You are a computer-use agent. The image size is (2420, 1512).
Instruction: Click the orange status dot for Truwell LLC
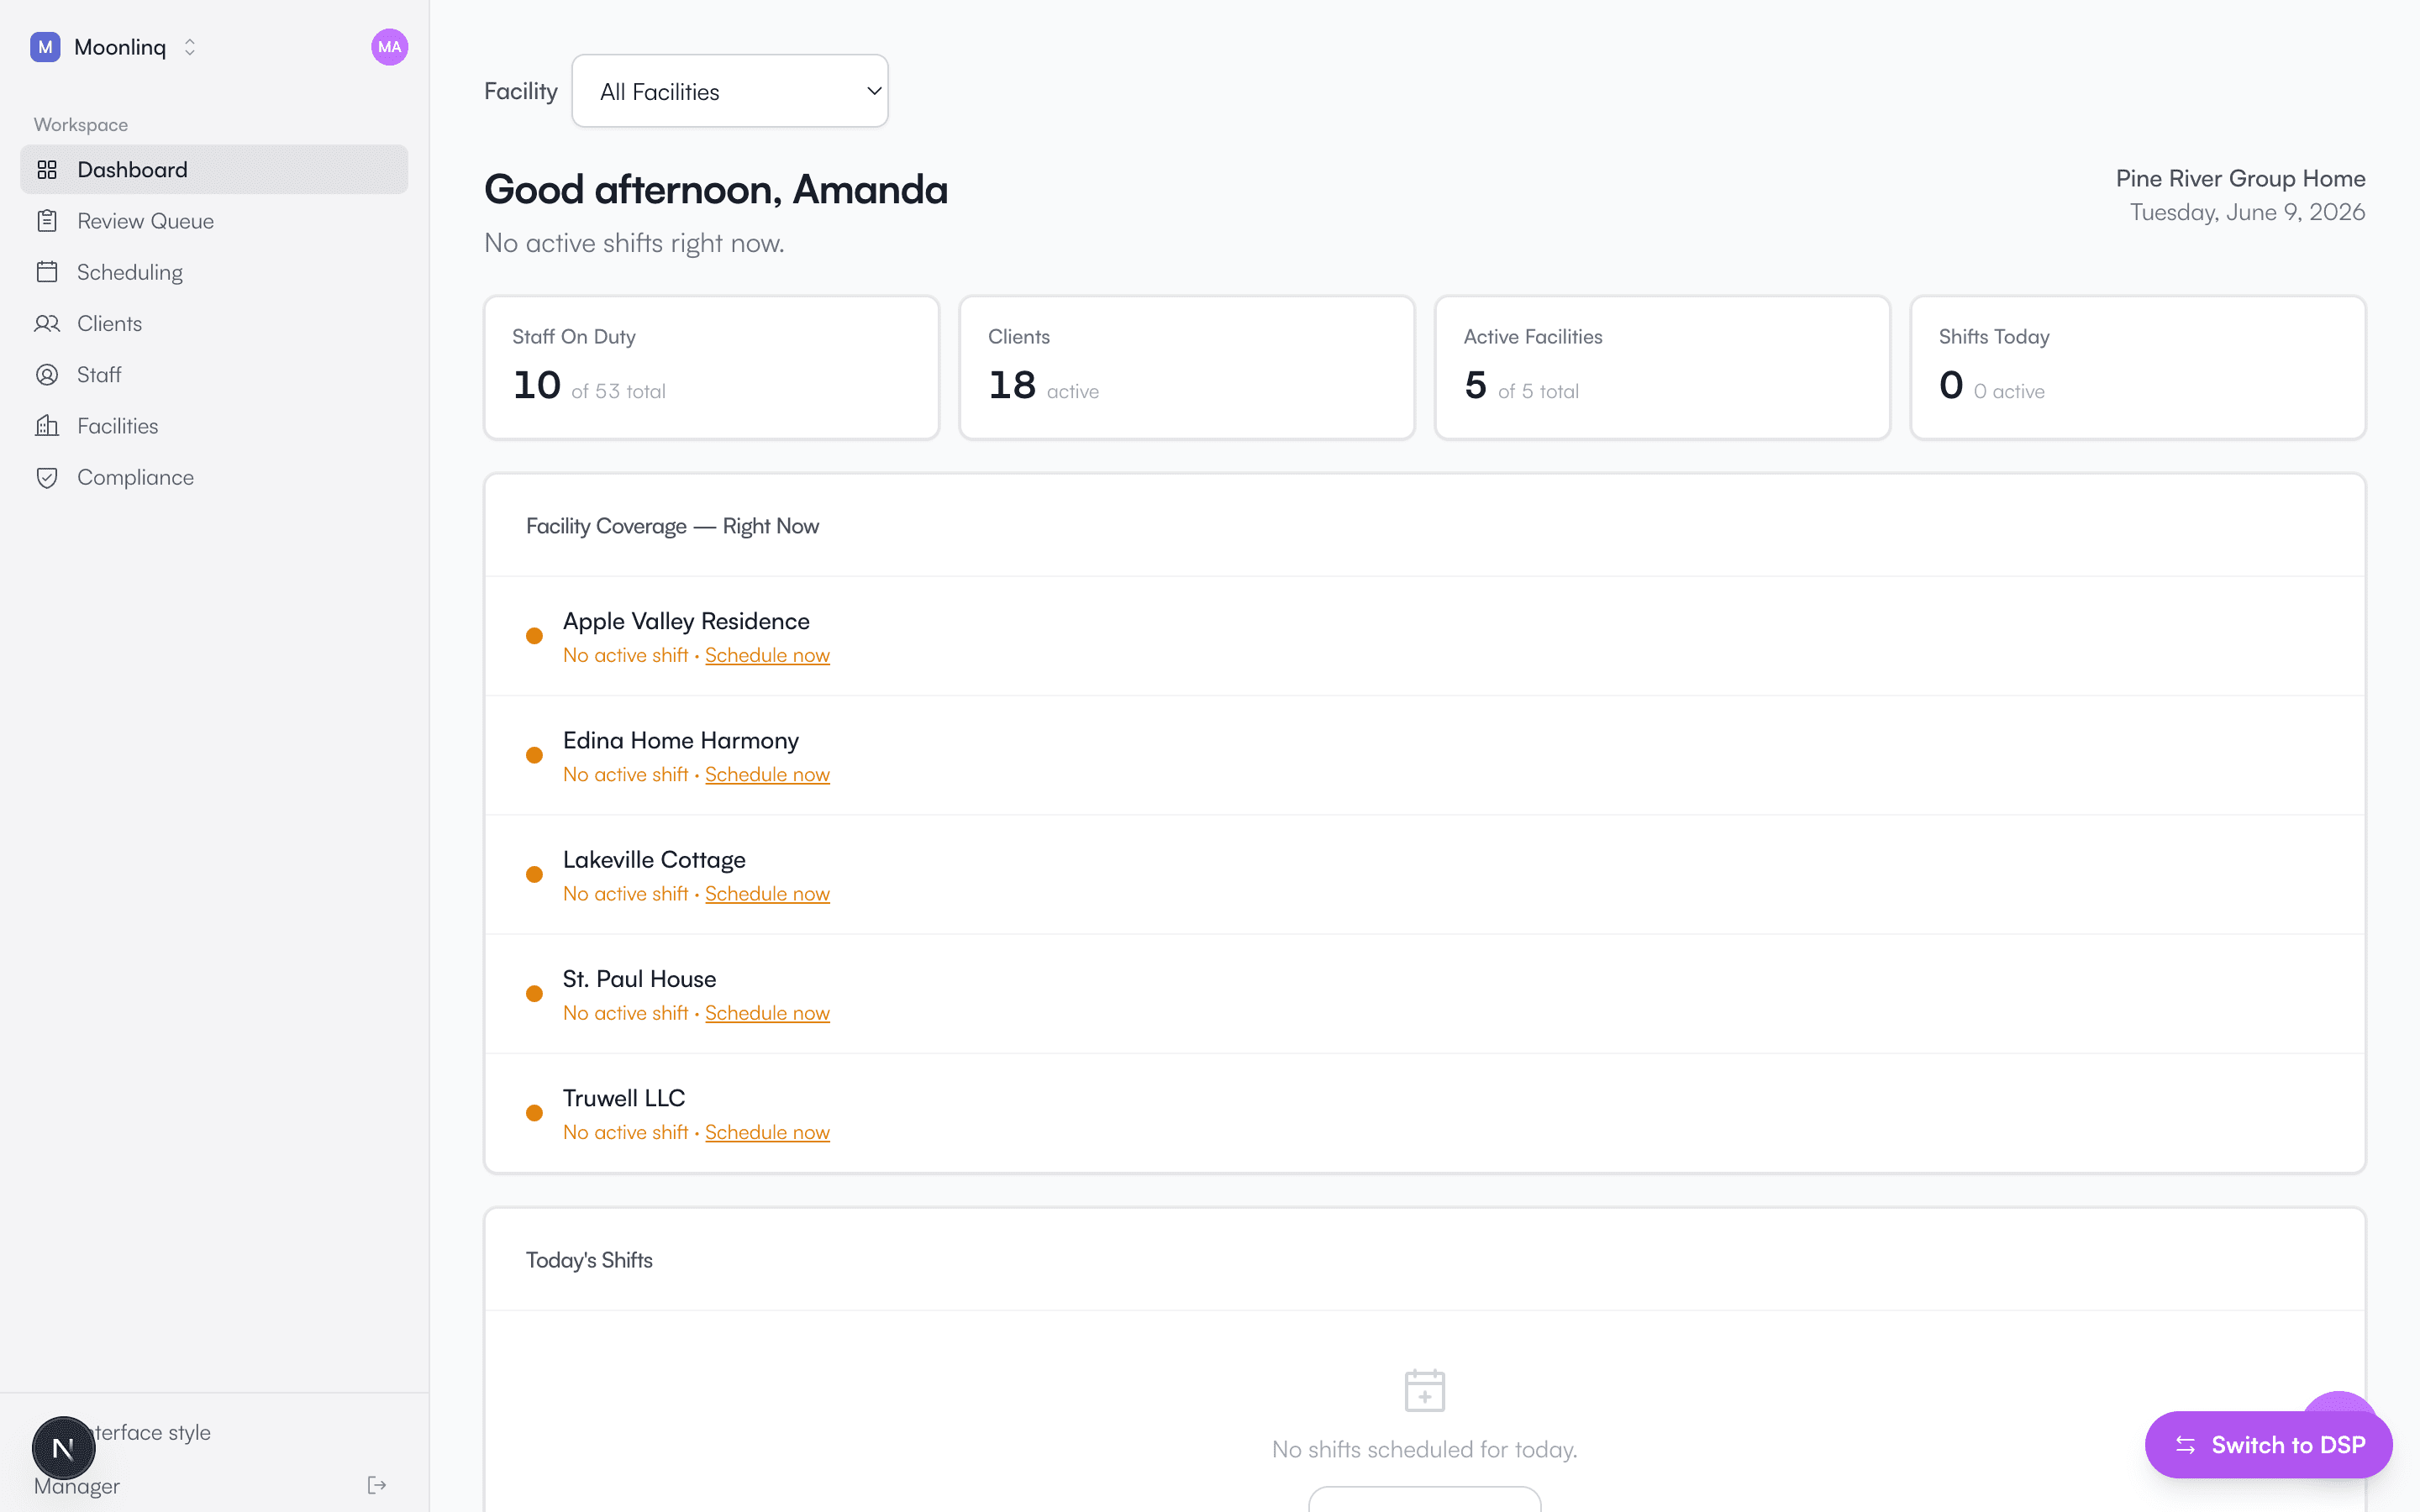534,1113
